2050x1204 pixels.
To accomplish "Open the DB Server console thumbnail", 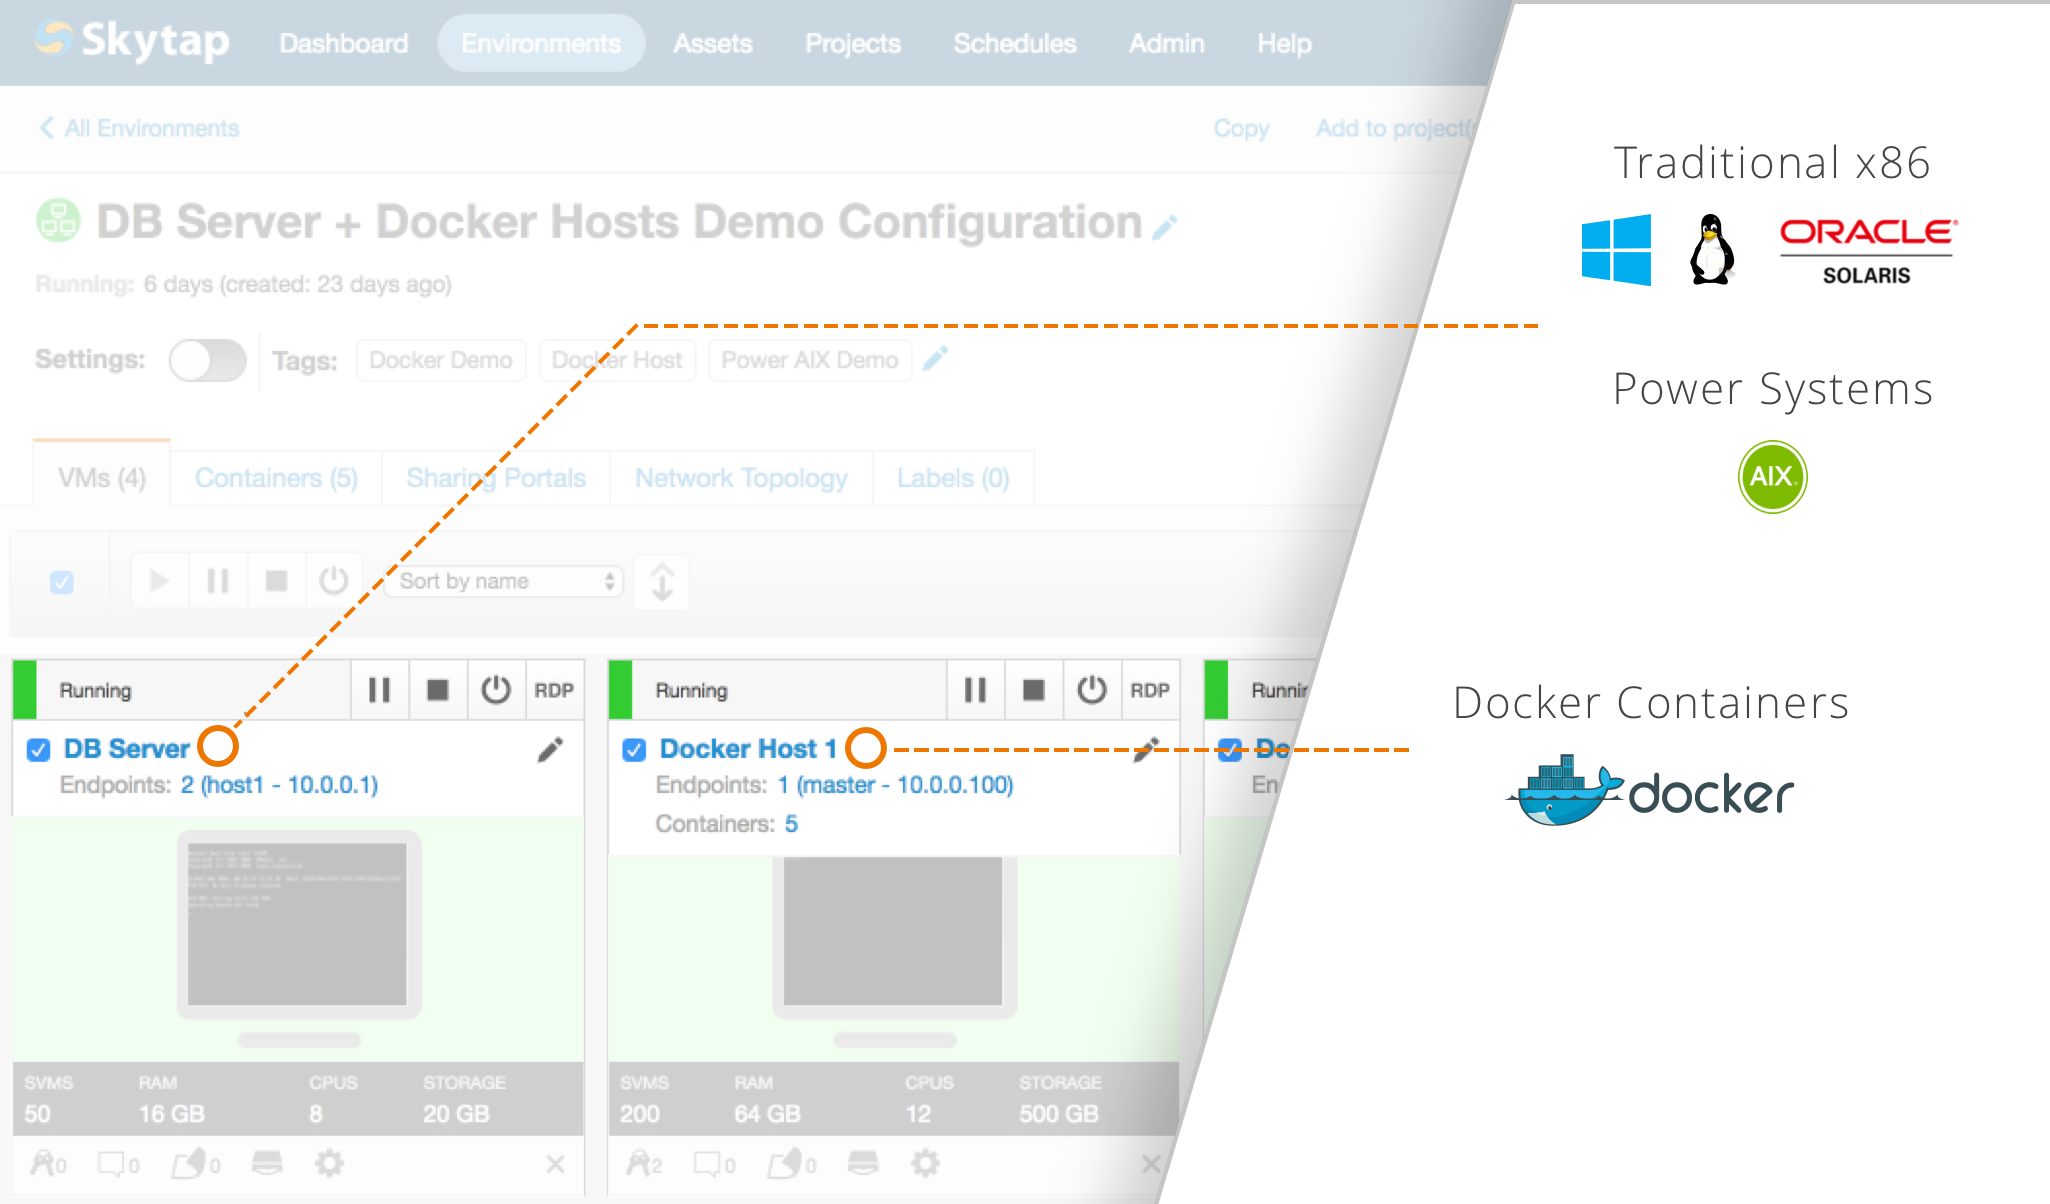I will (298, 925).
